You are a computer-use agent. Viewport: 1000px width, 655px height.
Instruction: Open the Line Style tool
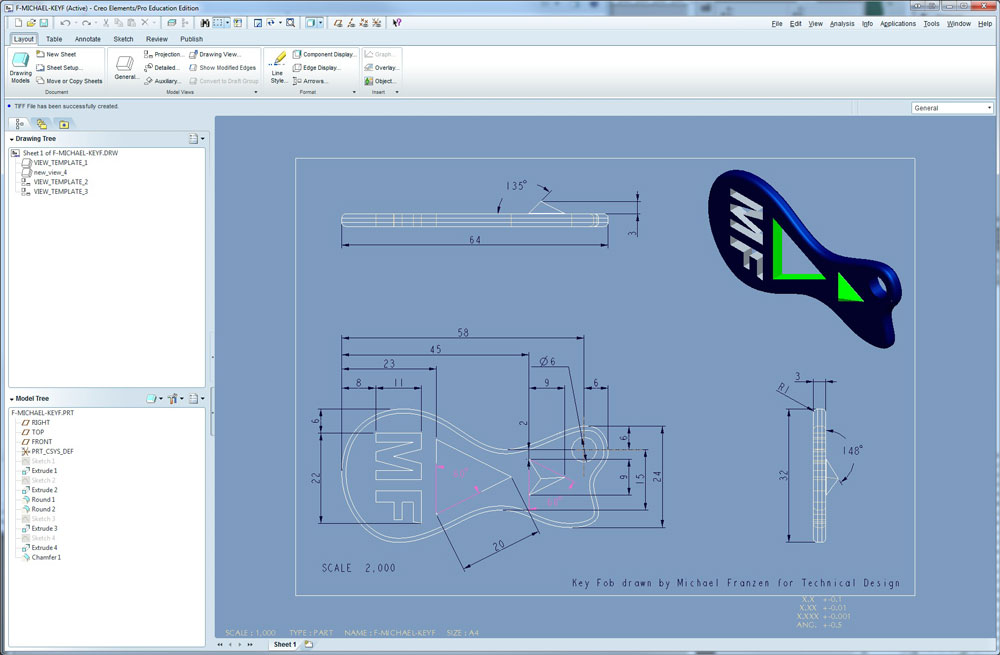click(x=277, y=68)
